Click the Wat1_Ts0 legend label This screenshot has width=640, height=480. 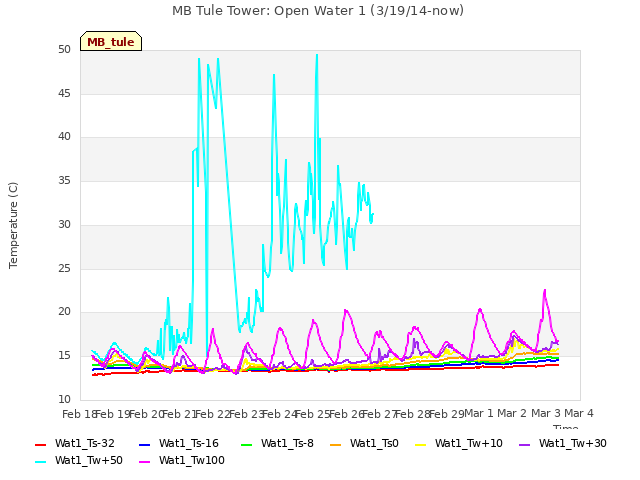click(374, 444)
